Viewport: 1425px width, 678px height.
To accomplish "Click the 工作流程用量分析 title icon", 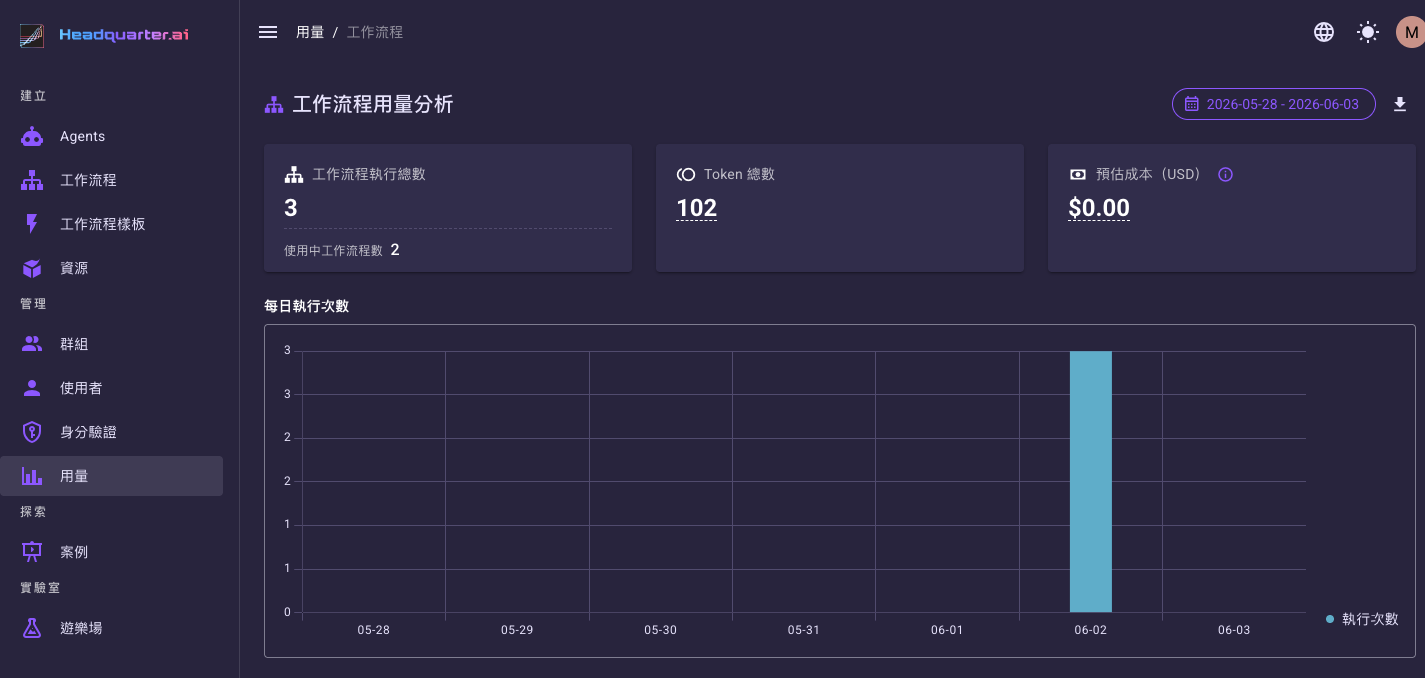I will tap(273, 104).
